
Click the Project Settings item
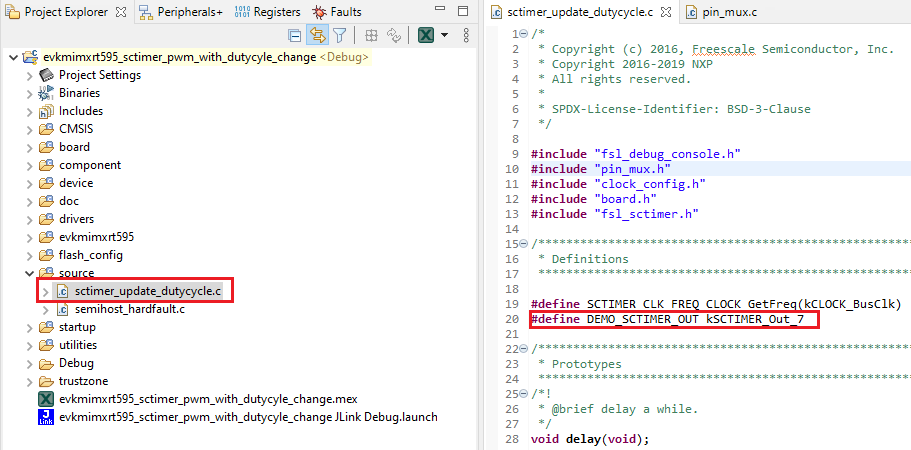coord(99,75)
